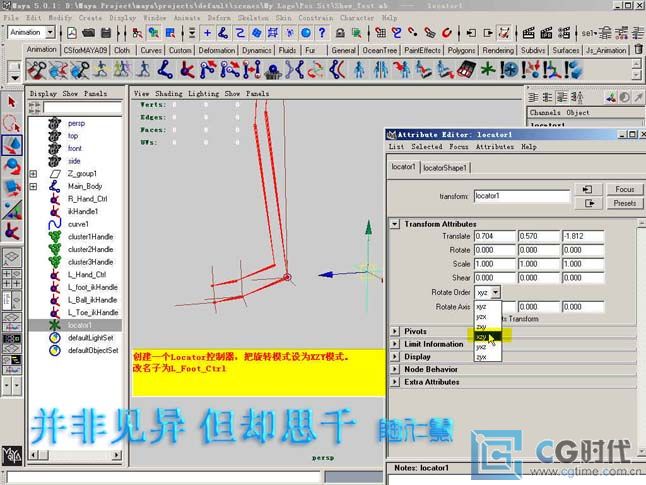The width and height of the screenshot is (646, 485).
Task: Switch to the locatorShape1 tab
Action: 445,168
